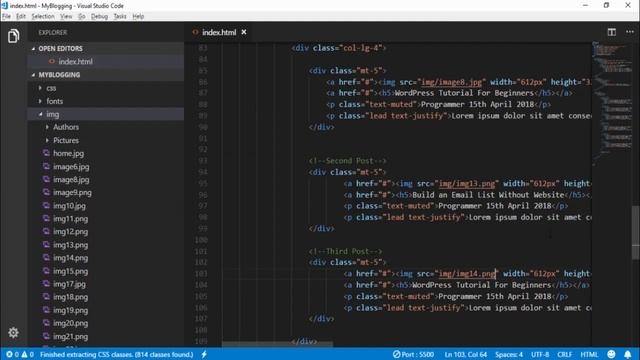640x360 pixels.
Task: Open the feedback smiley icon
Action: [x=611, y=354]
